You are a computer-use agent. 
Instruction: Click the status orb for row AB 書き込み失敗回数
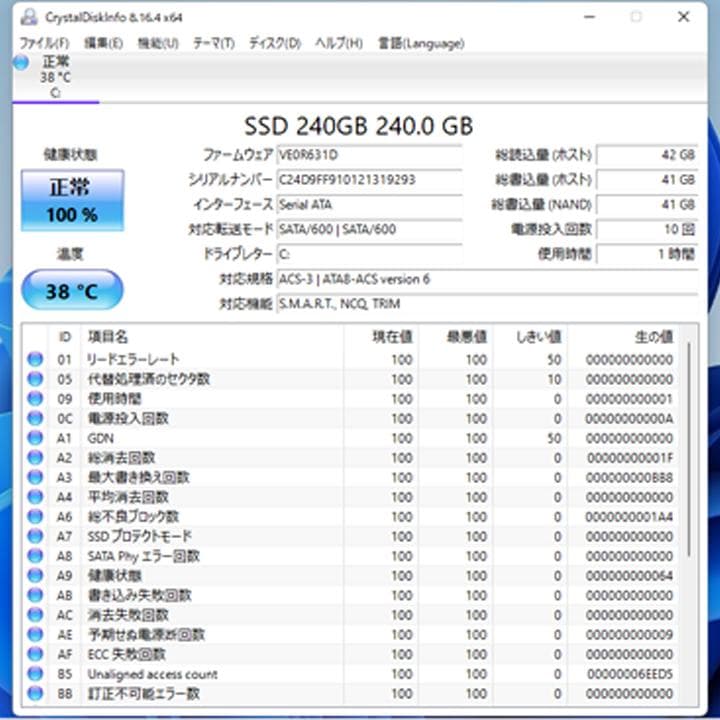coord(35,595)
